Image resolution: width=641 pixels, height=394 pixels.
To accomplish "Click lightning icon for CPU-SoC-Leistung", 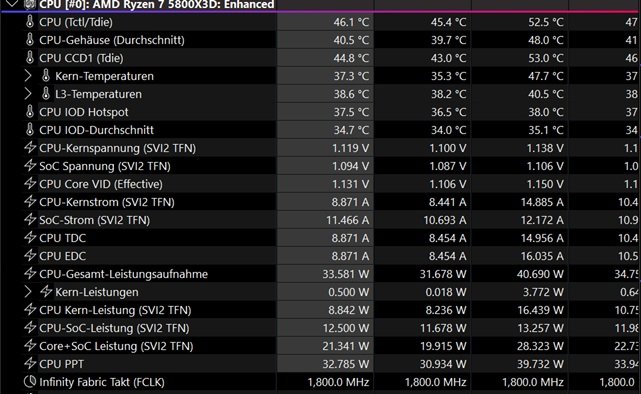I will click(30, 327).
